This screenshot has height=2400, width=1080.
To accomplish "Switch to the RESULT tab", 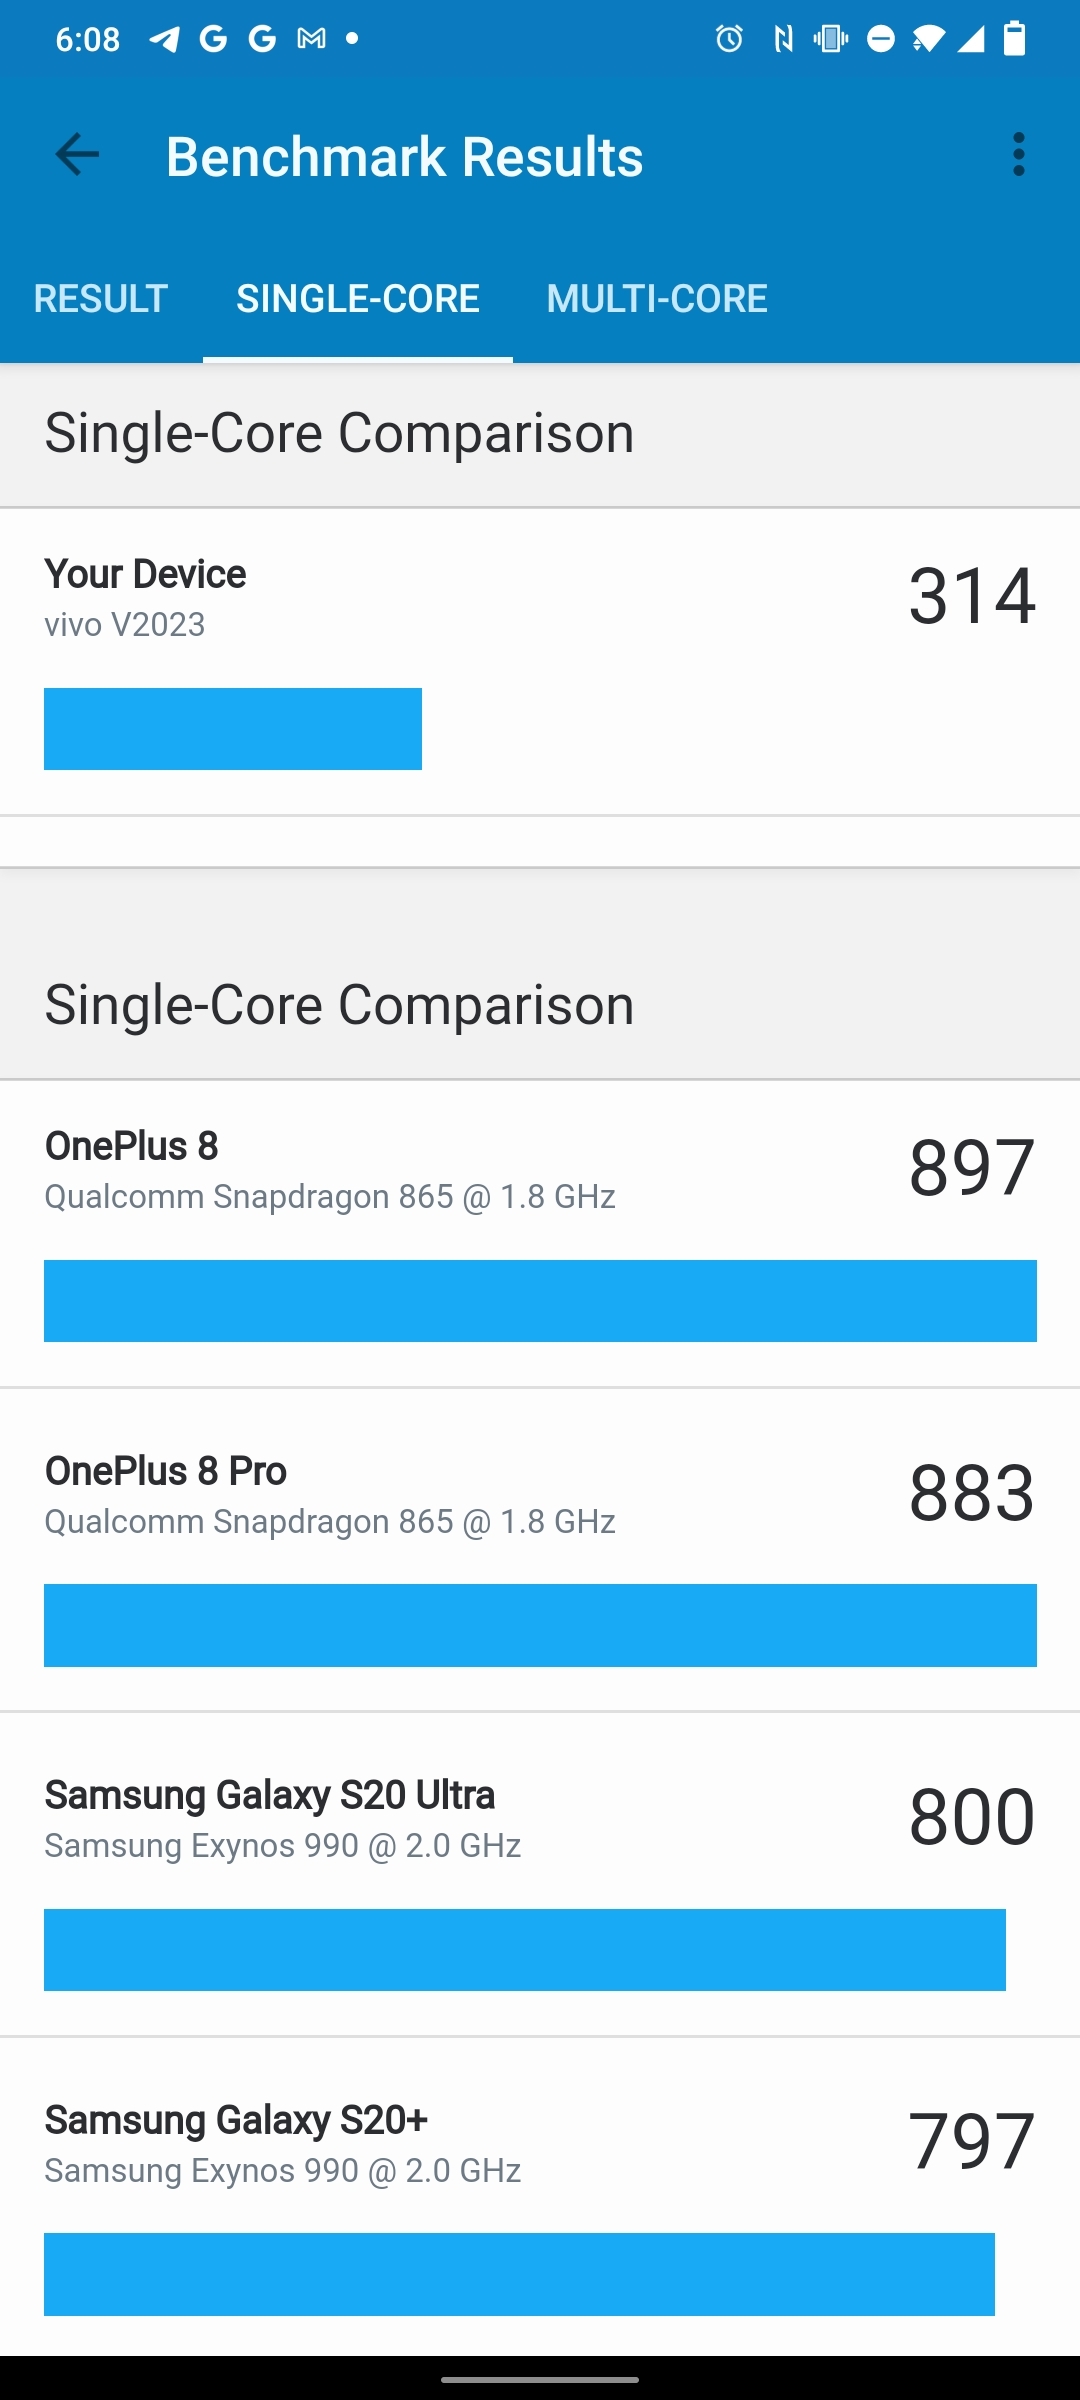I will coord(101,299).
